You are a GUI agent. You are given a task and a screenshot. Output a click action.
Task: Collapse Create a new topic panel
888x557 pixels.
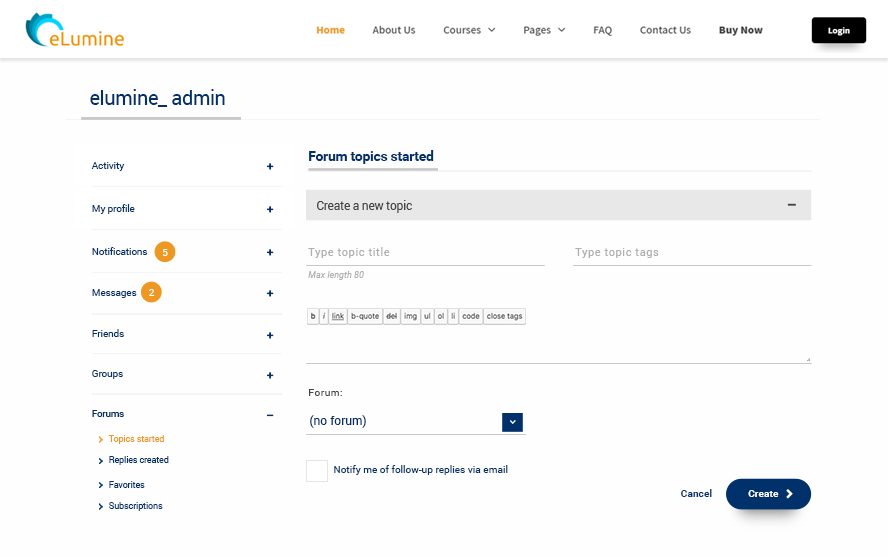(x=792, y=205)
